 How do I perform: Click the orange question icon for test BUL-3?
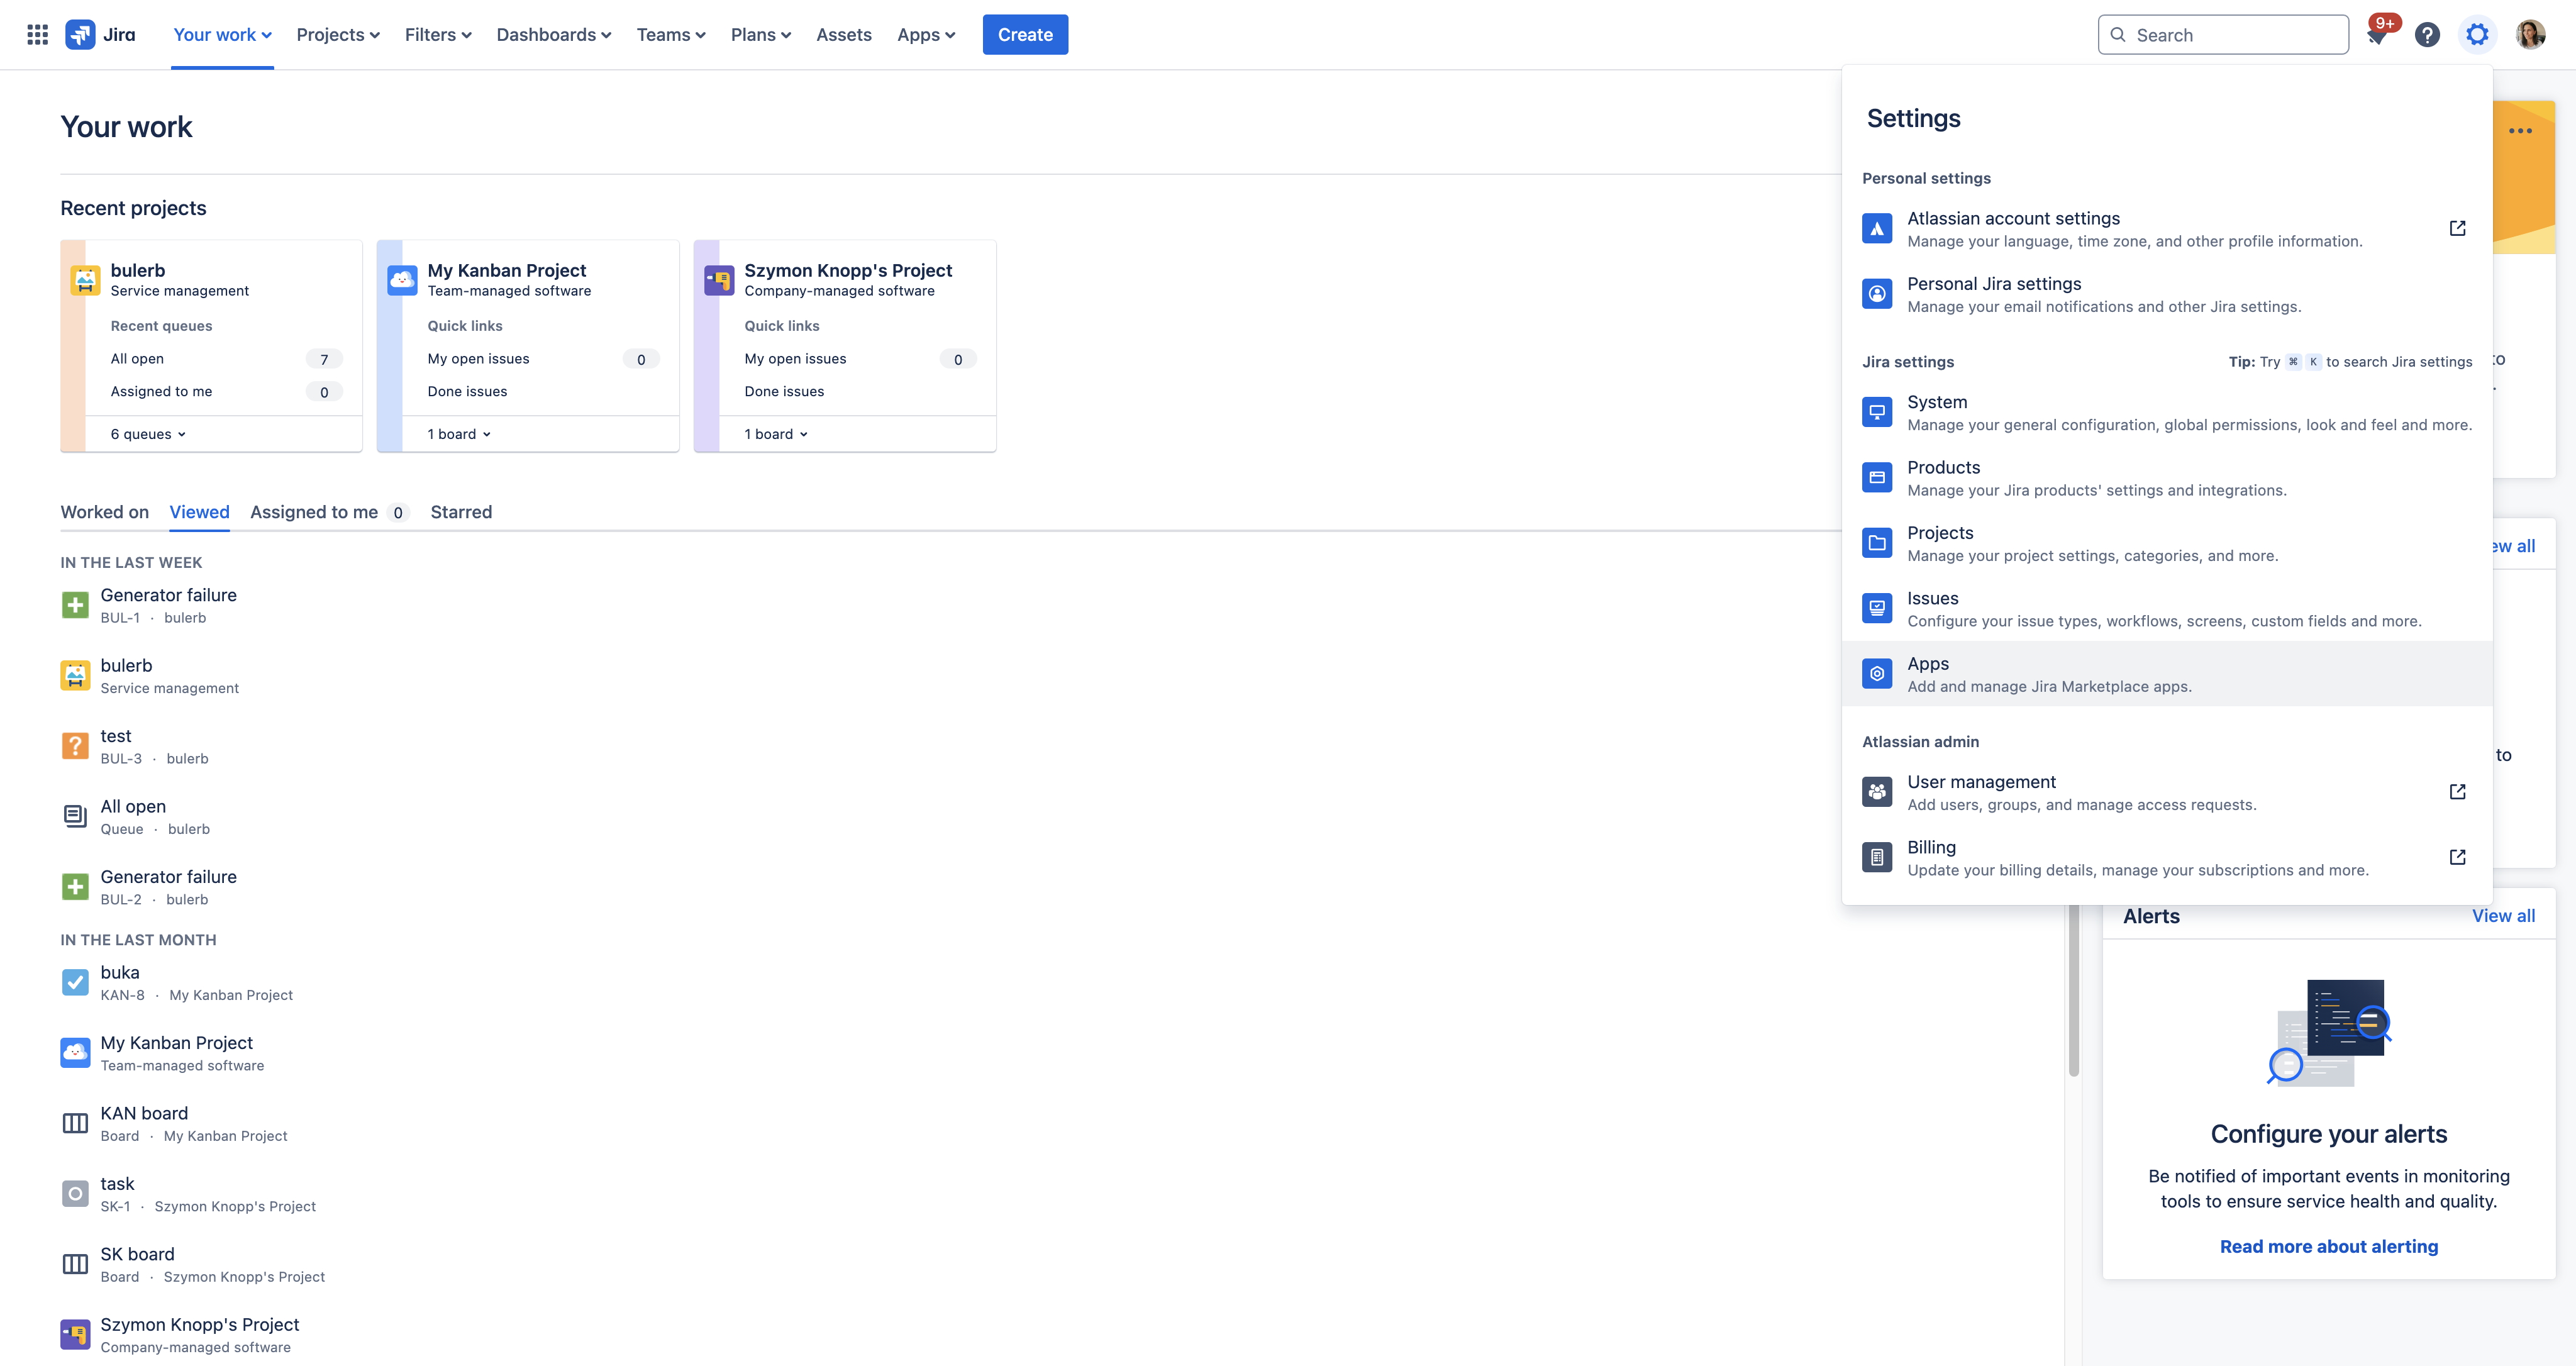point(75,746)
